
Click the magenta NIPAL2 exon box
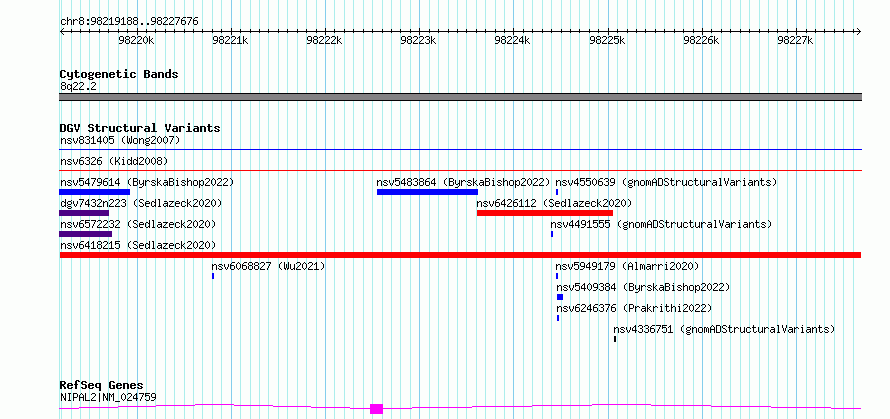[x=376, y=409]
